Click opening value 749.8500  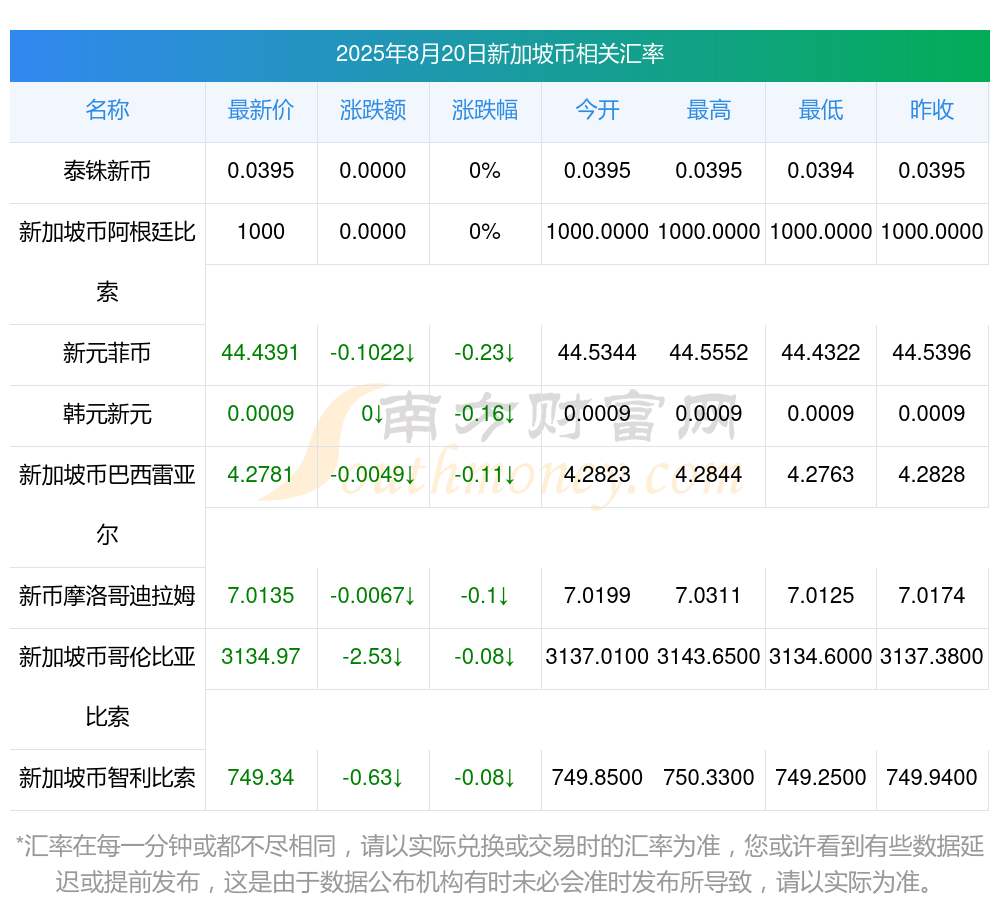click(x=597, y=778)
